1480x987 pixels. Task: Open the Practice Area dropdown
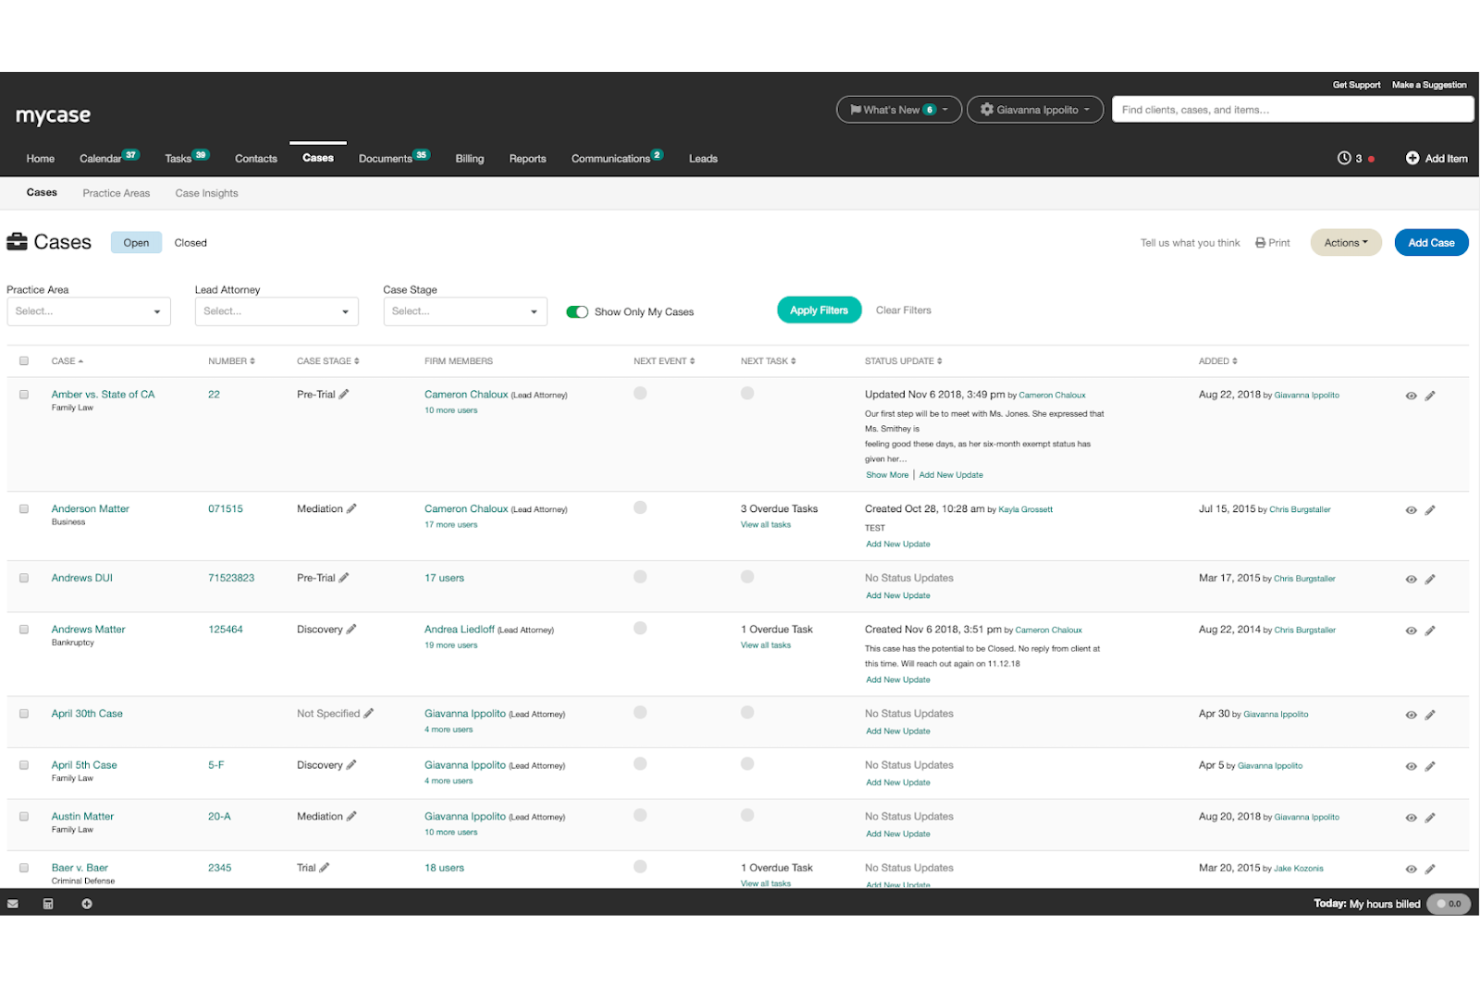coord(89,312)
